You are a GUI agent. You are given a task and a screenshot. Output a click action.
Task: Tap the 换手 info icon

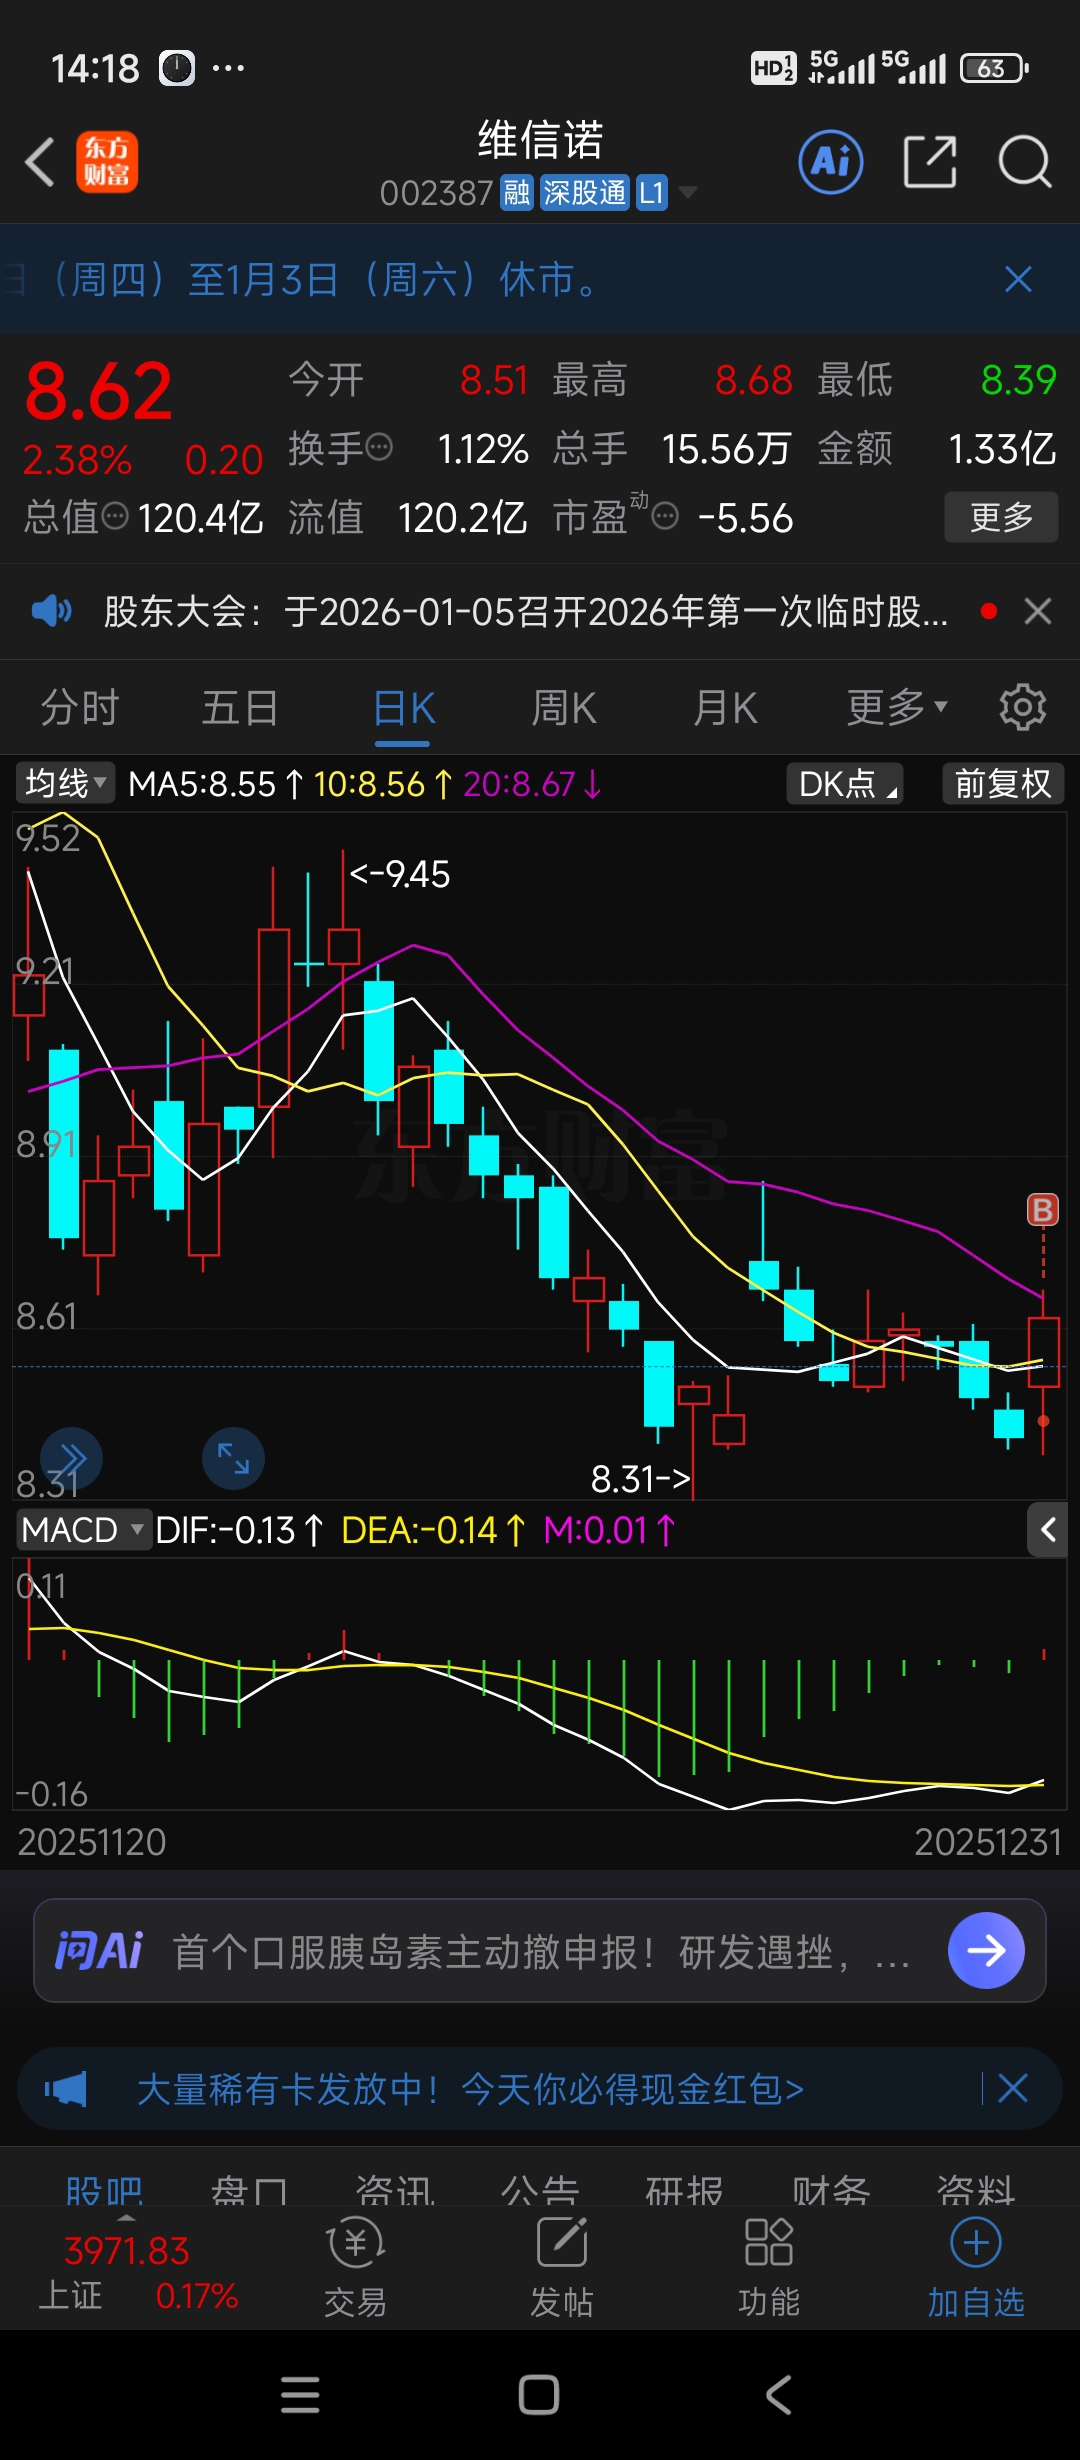(379, 448)
